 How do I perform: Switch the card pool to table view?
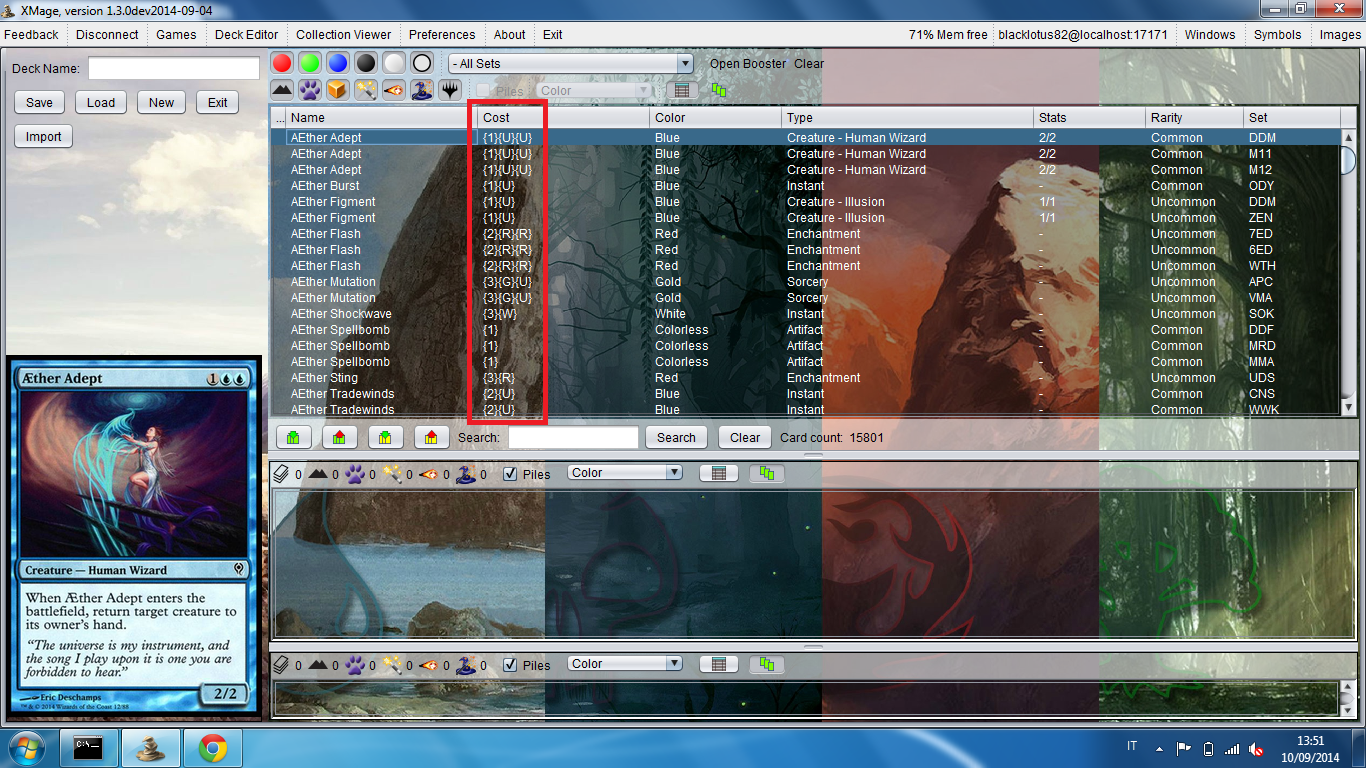pos(681,90)
